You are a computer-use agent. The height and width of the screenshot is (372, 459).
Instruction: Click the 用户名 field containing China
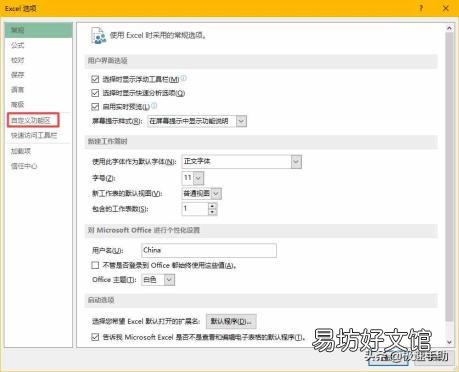click(x=209, y=250)
